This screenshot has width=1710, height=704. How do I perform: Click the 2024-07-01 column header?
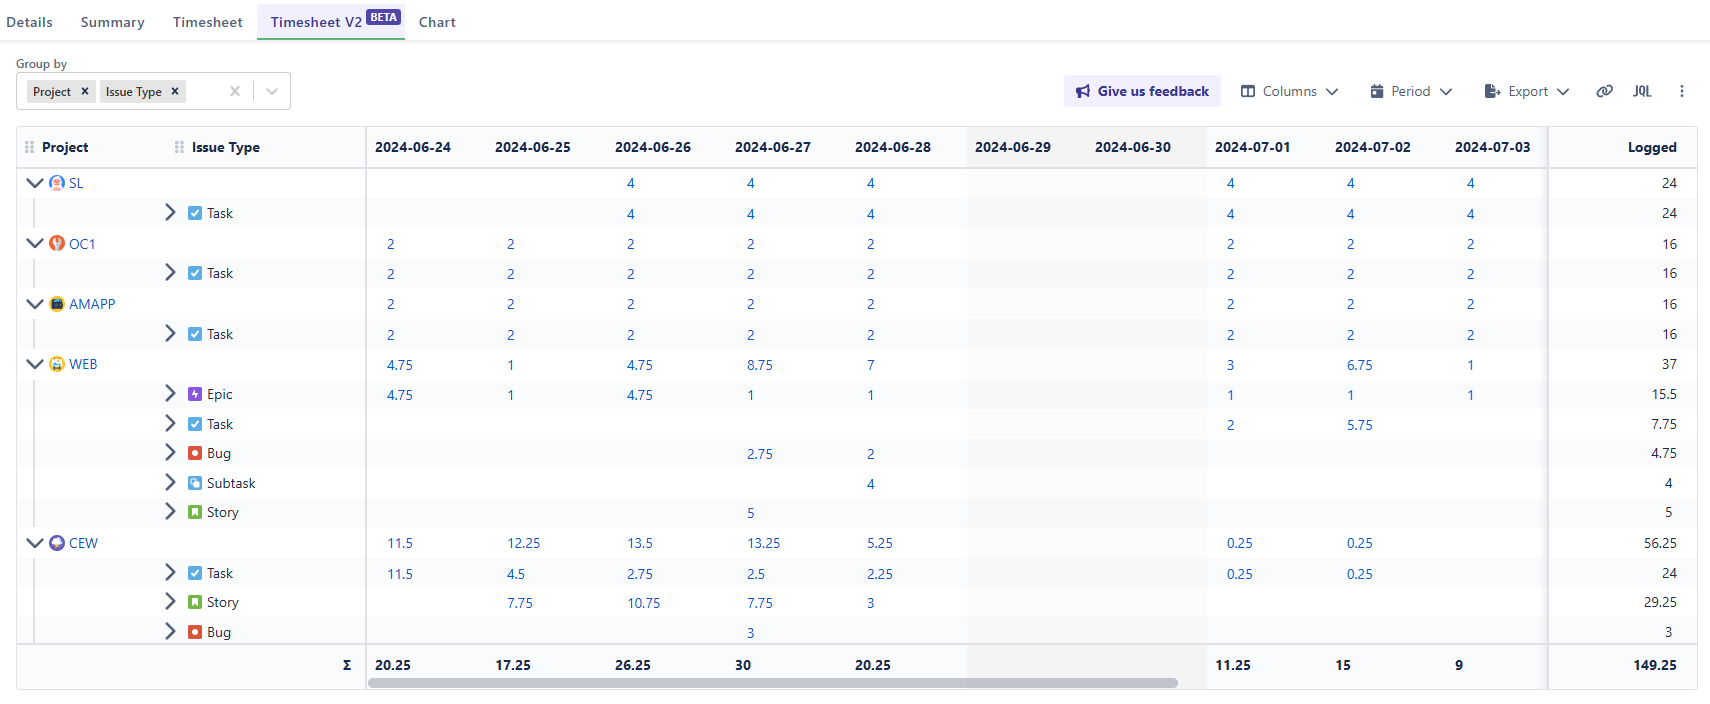pyautogui.click(x=1253, y=147)
